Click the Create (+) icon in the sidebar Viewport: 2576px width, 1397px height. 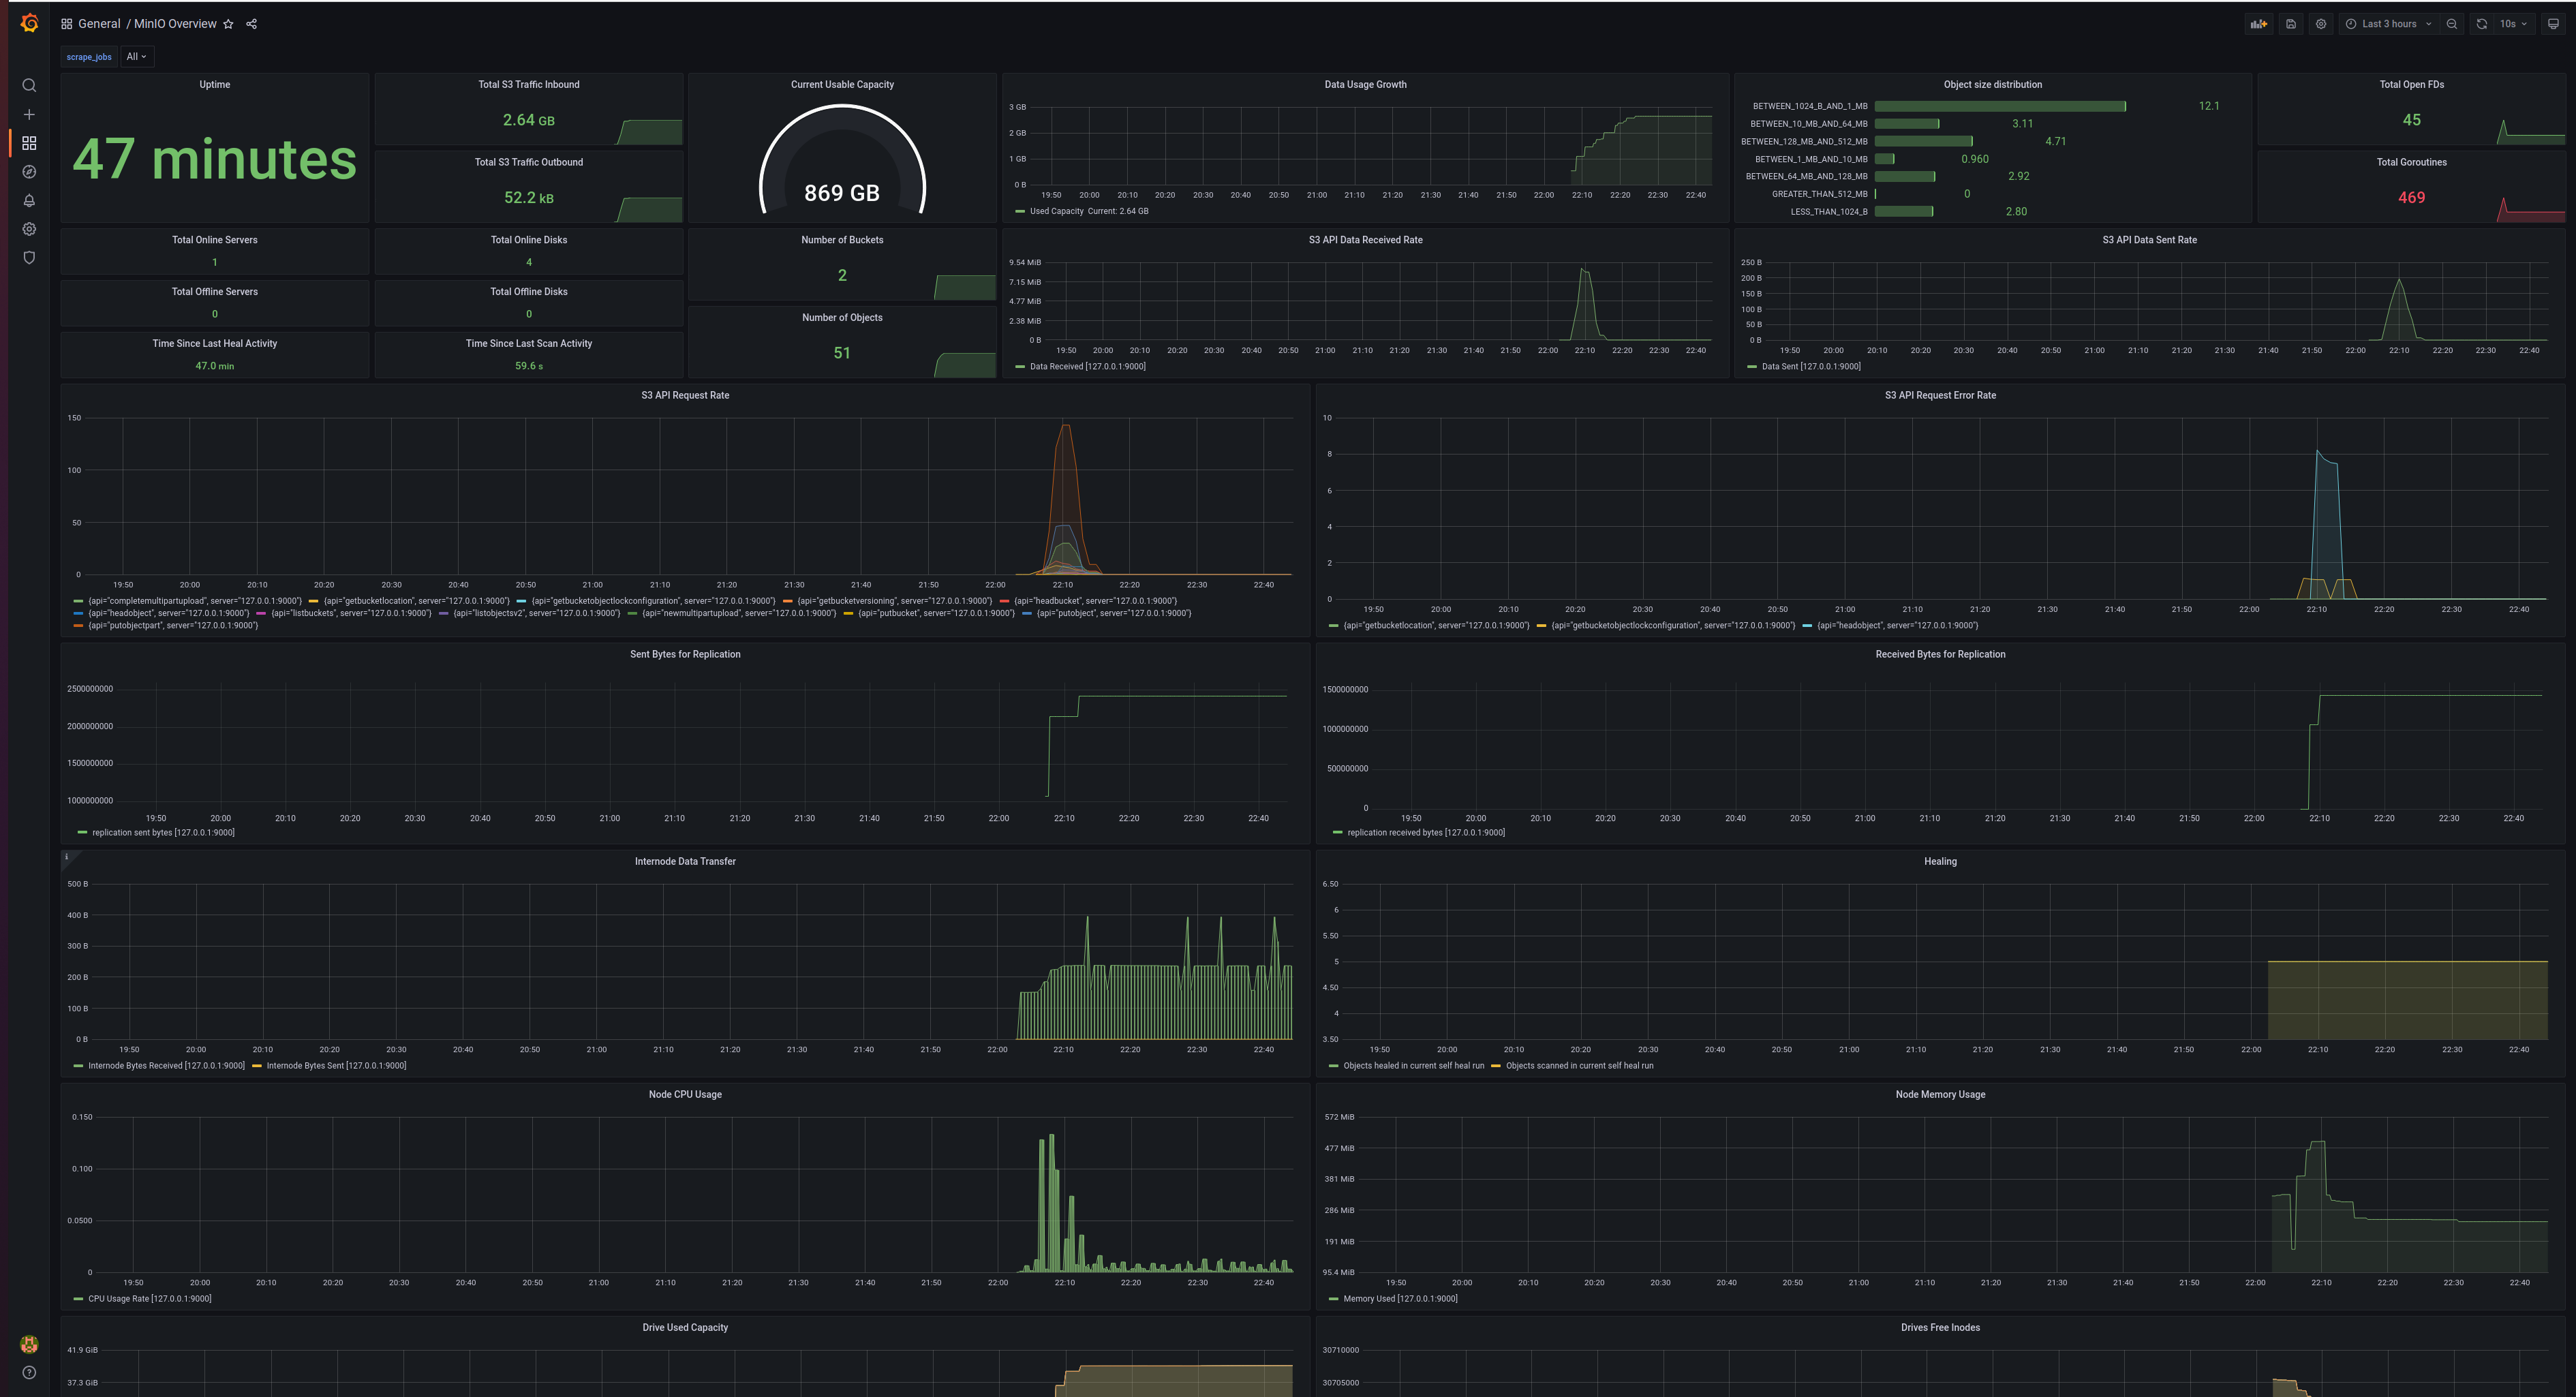[x=29, y=114]
